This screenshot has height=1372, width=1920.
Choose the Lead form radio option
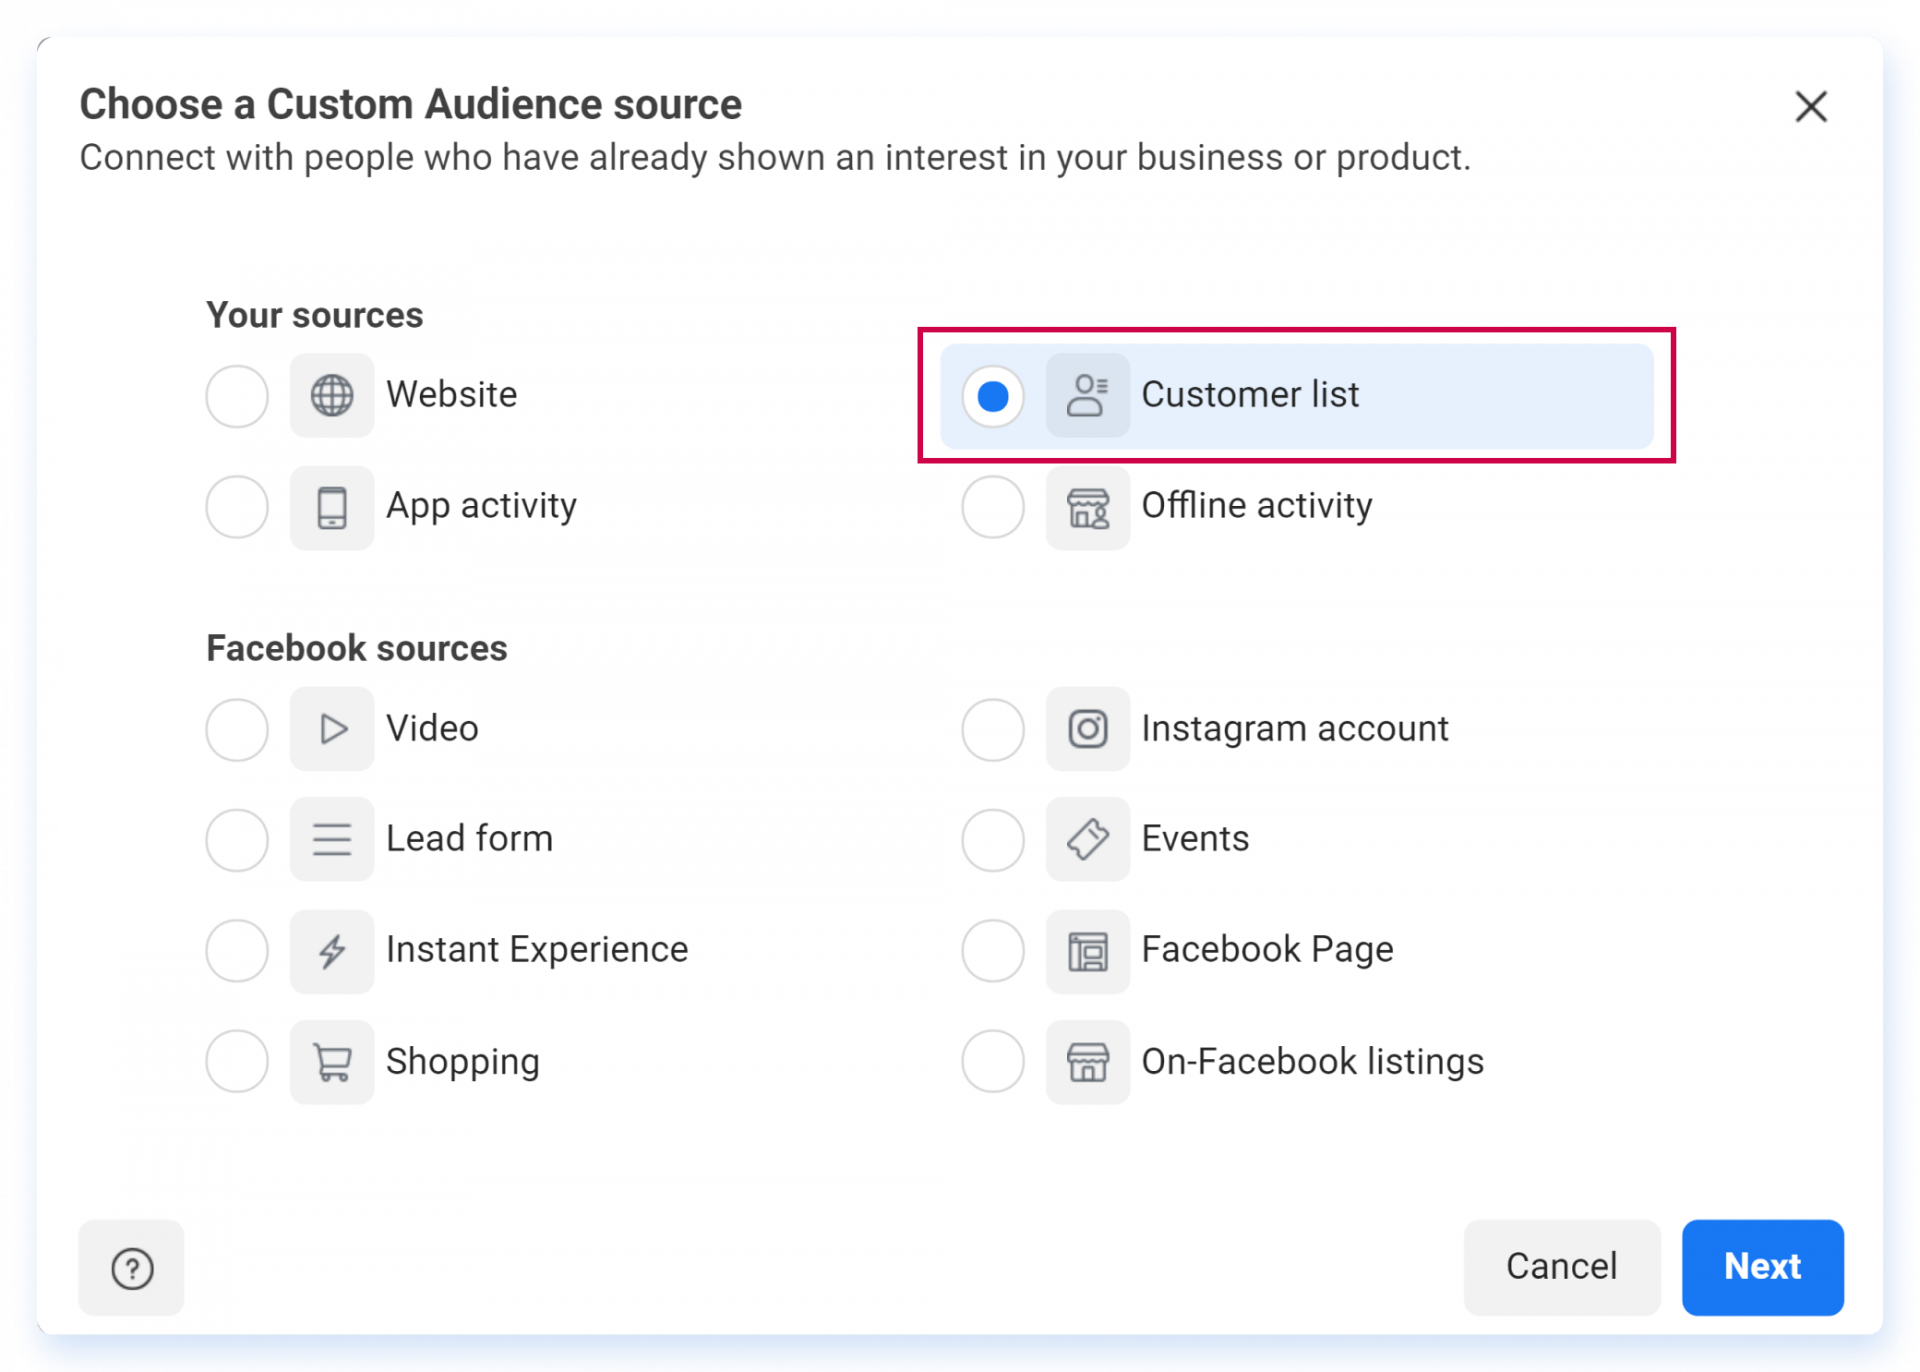pyautogui.click(x=237, y=840)
